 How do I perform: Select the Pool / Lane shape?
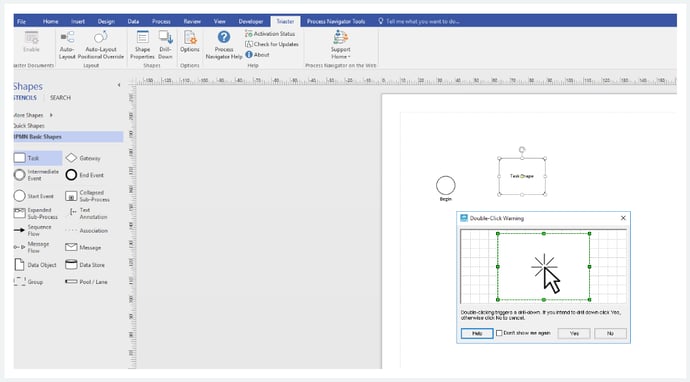coord(86,282)
